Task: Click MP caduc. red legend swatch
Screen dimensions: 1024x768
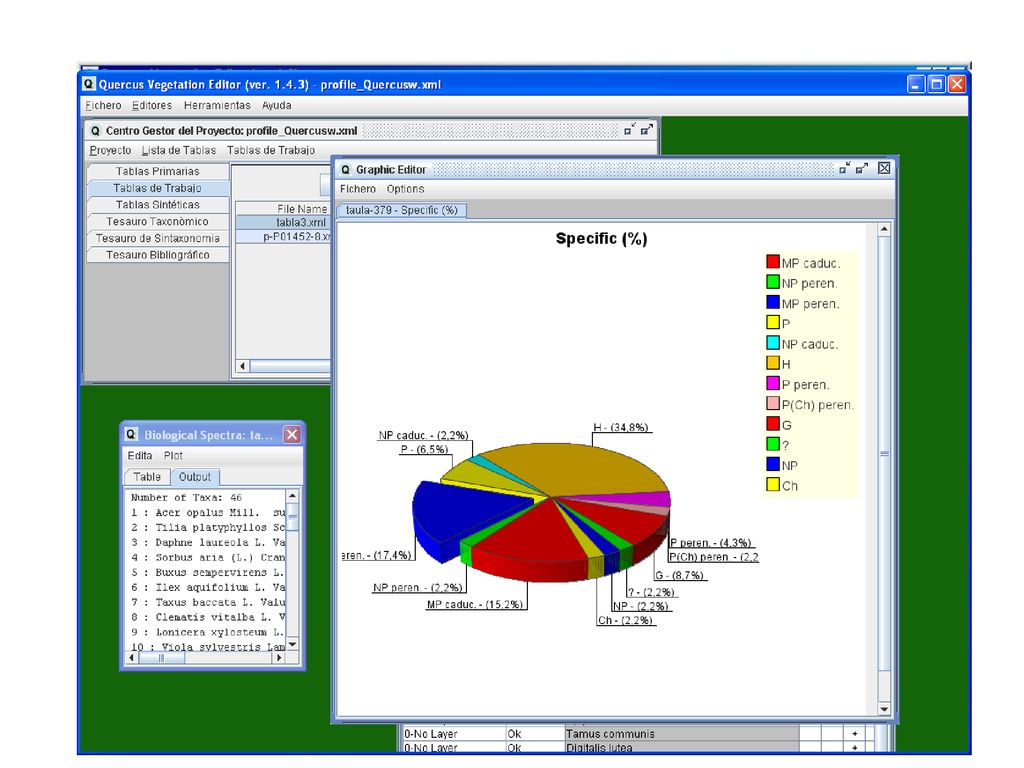Action: pos(773,262)
